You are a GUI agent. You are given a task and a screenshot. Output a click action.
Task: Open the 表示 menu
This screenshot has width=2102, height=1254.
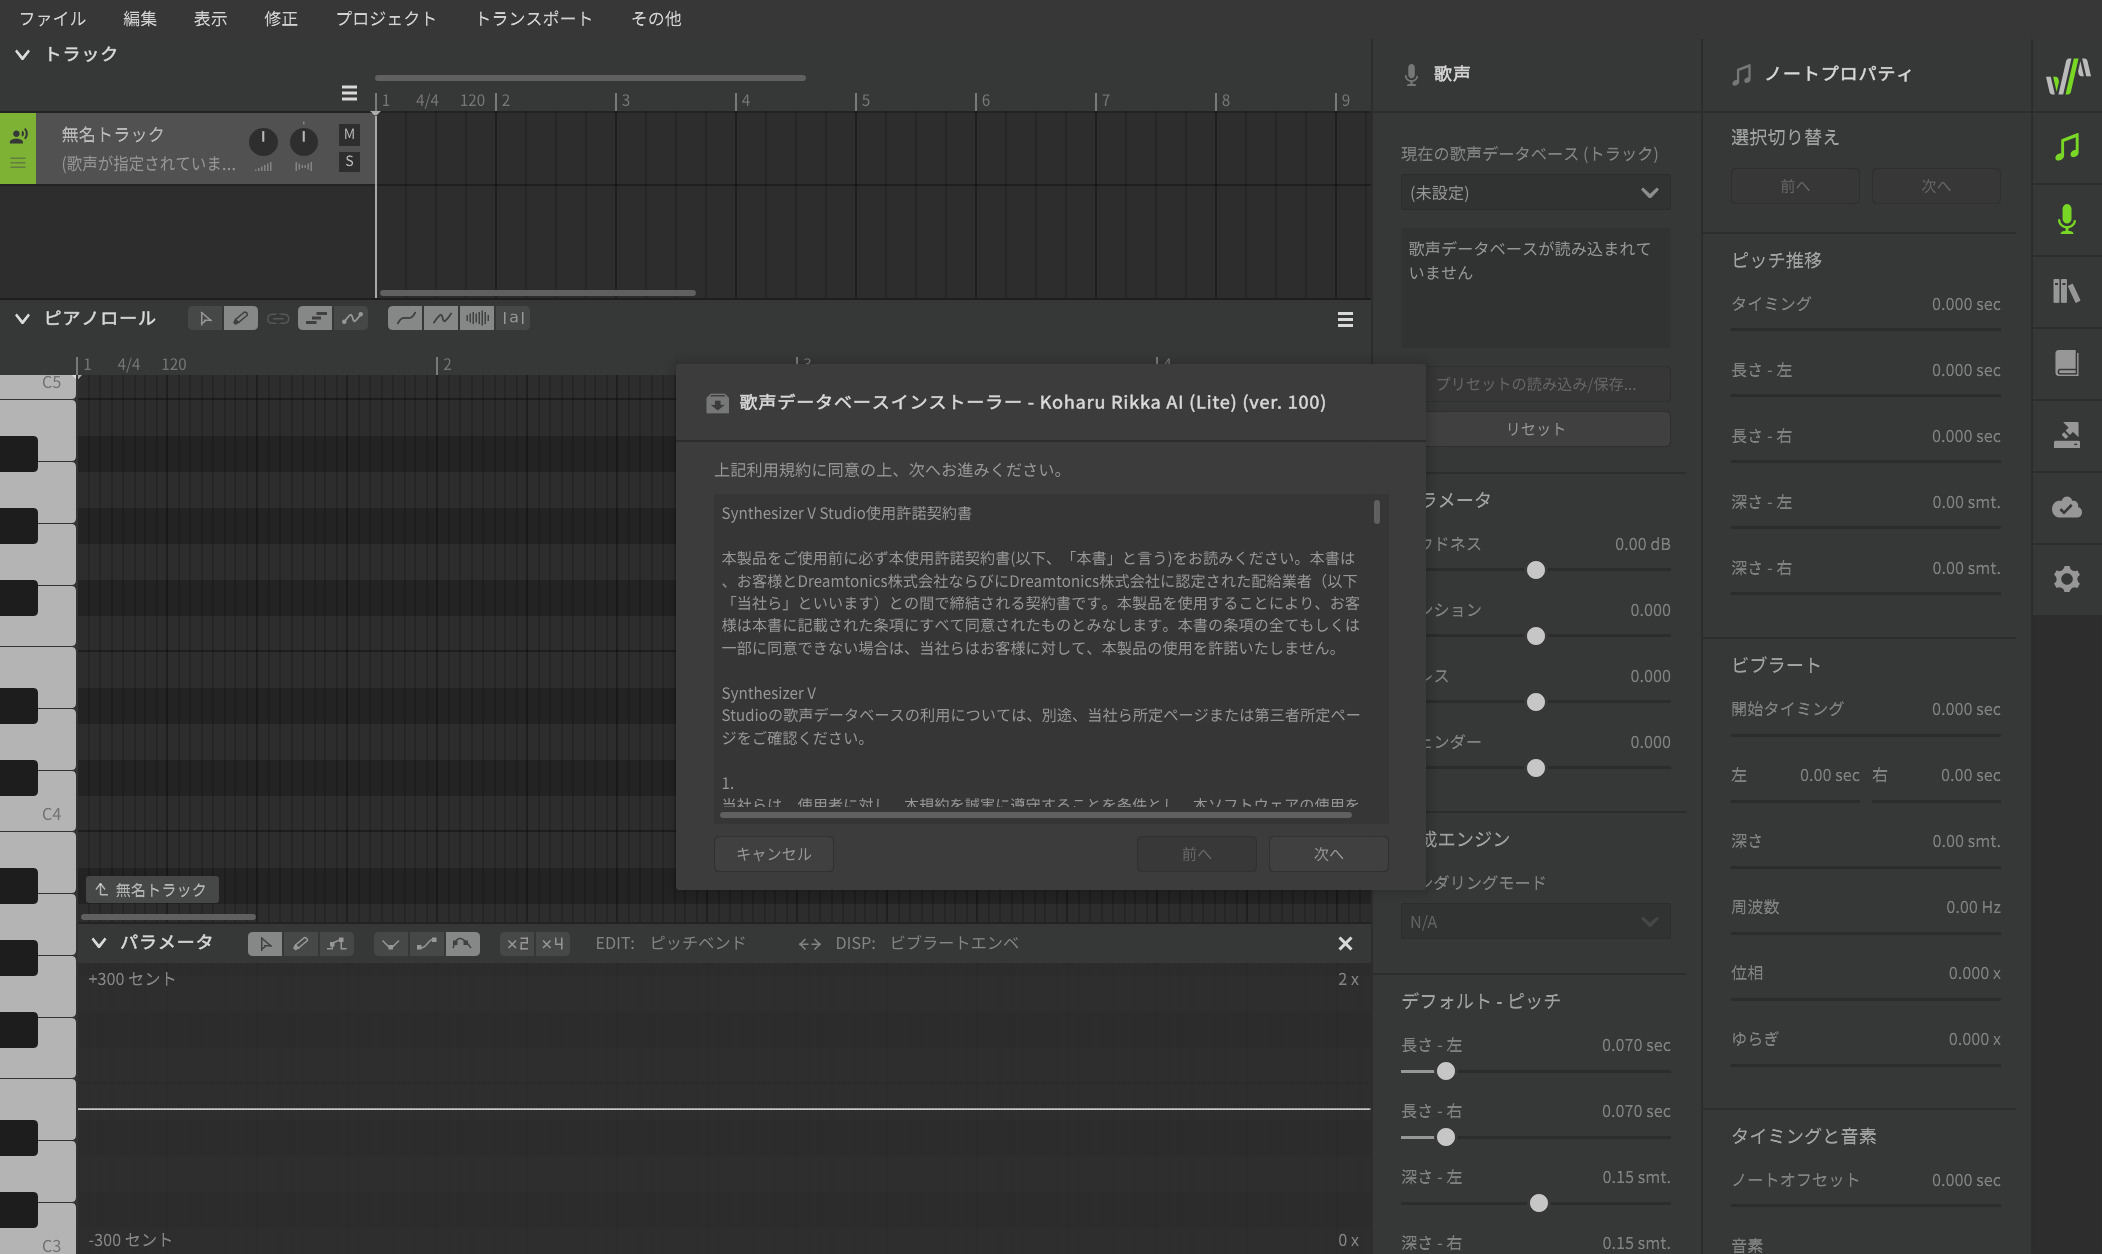coord(210,18)
